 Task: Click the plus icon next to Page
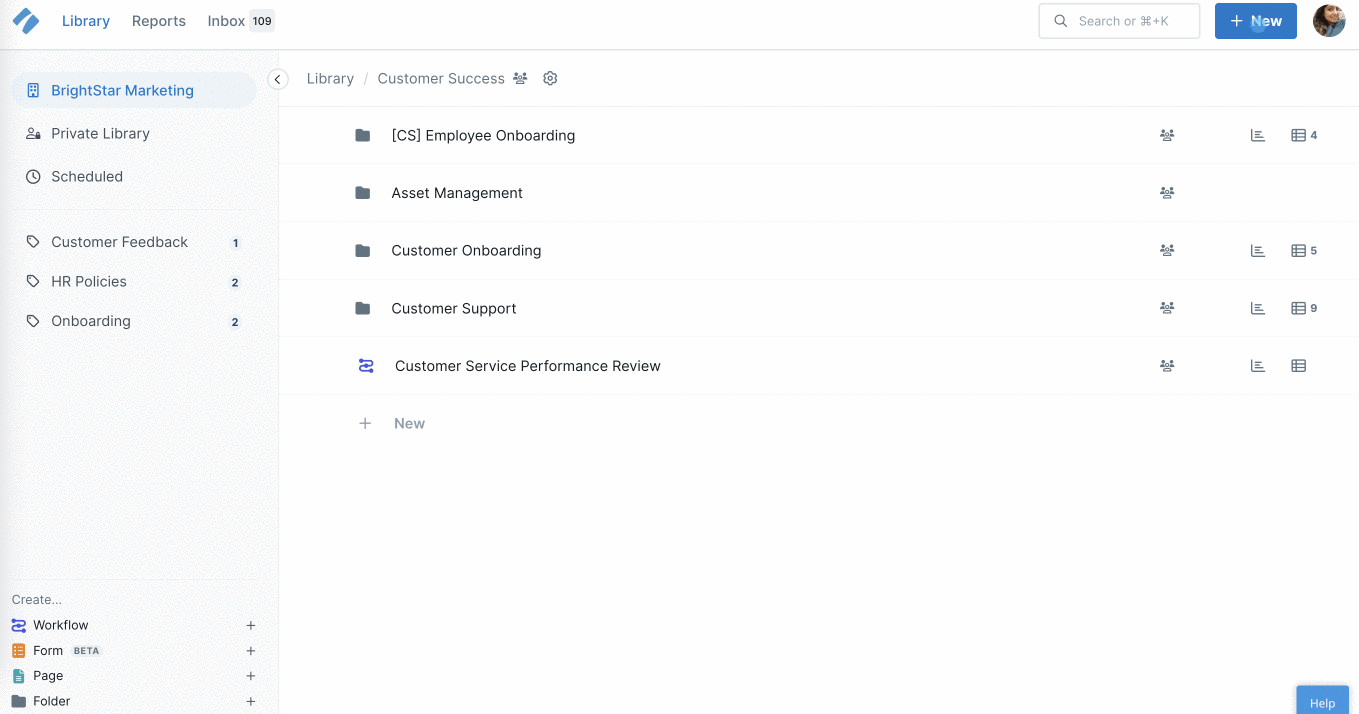coord(251,676)
